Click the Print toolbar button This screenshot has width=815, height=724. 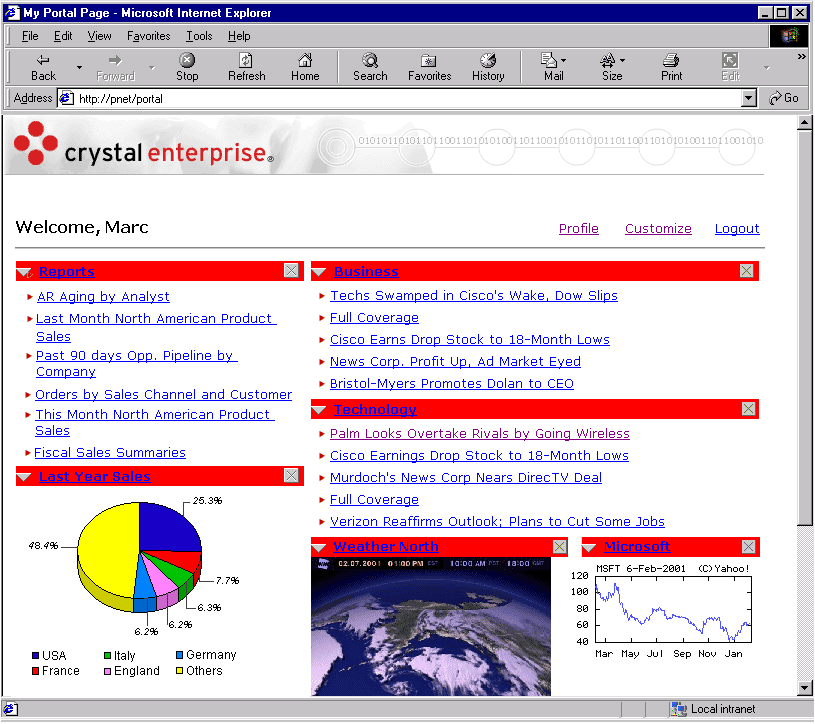click(672, 68)
